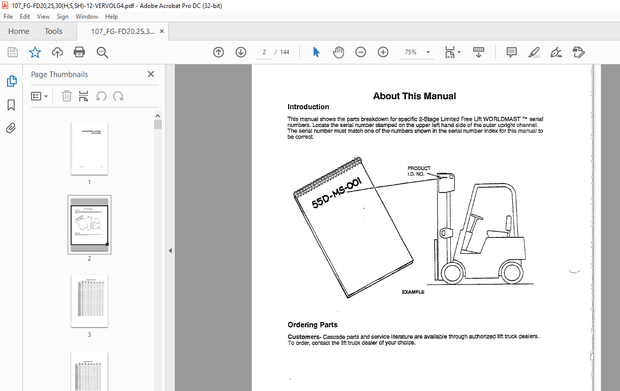Rotate page clockwise in thumbnails panel

coord(118,96)
